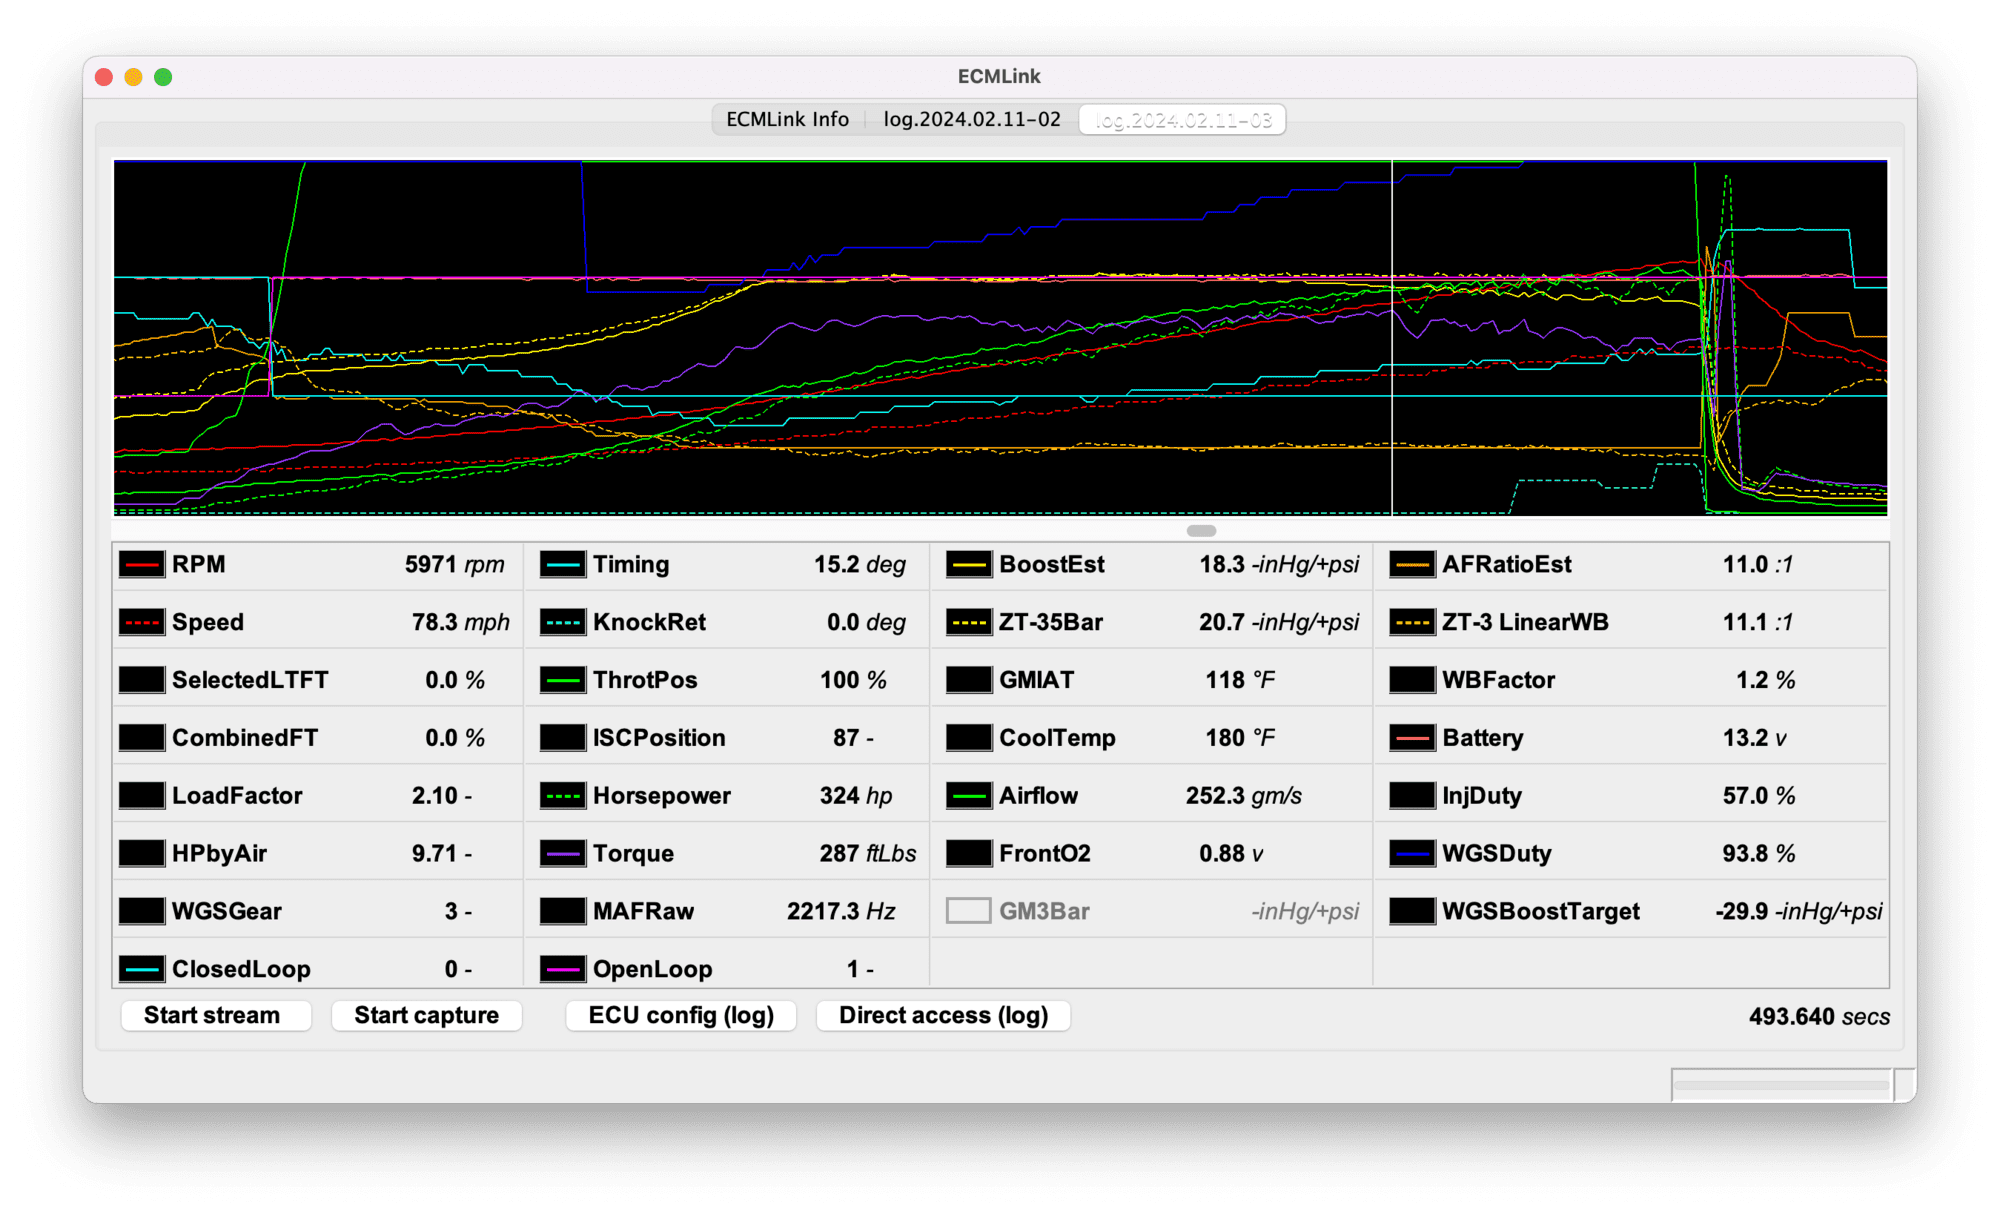This screenshot has width=2000, height=1213.
Task: Click the RPM color swatch
Action: [142, 565]
